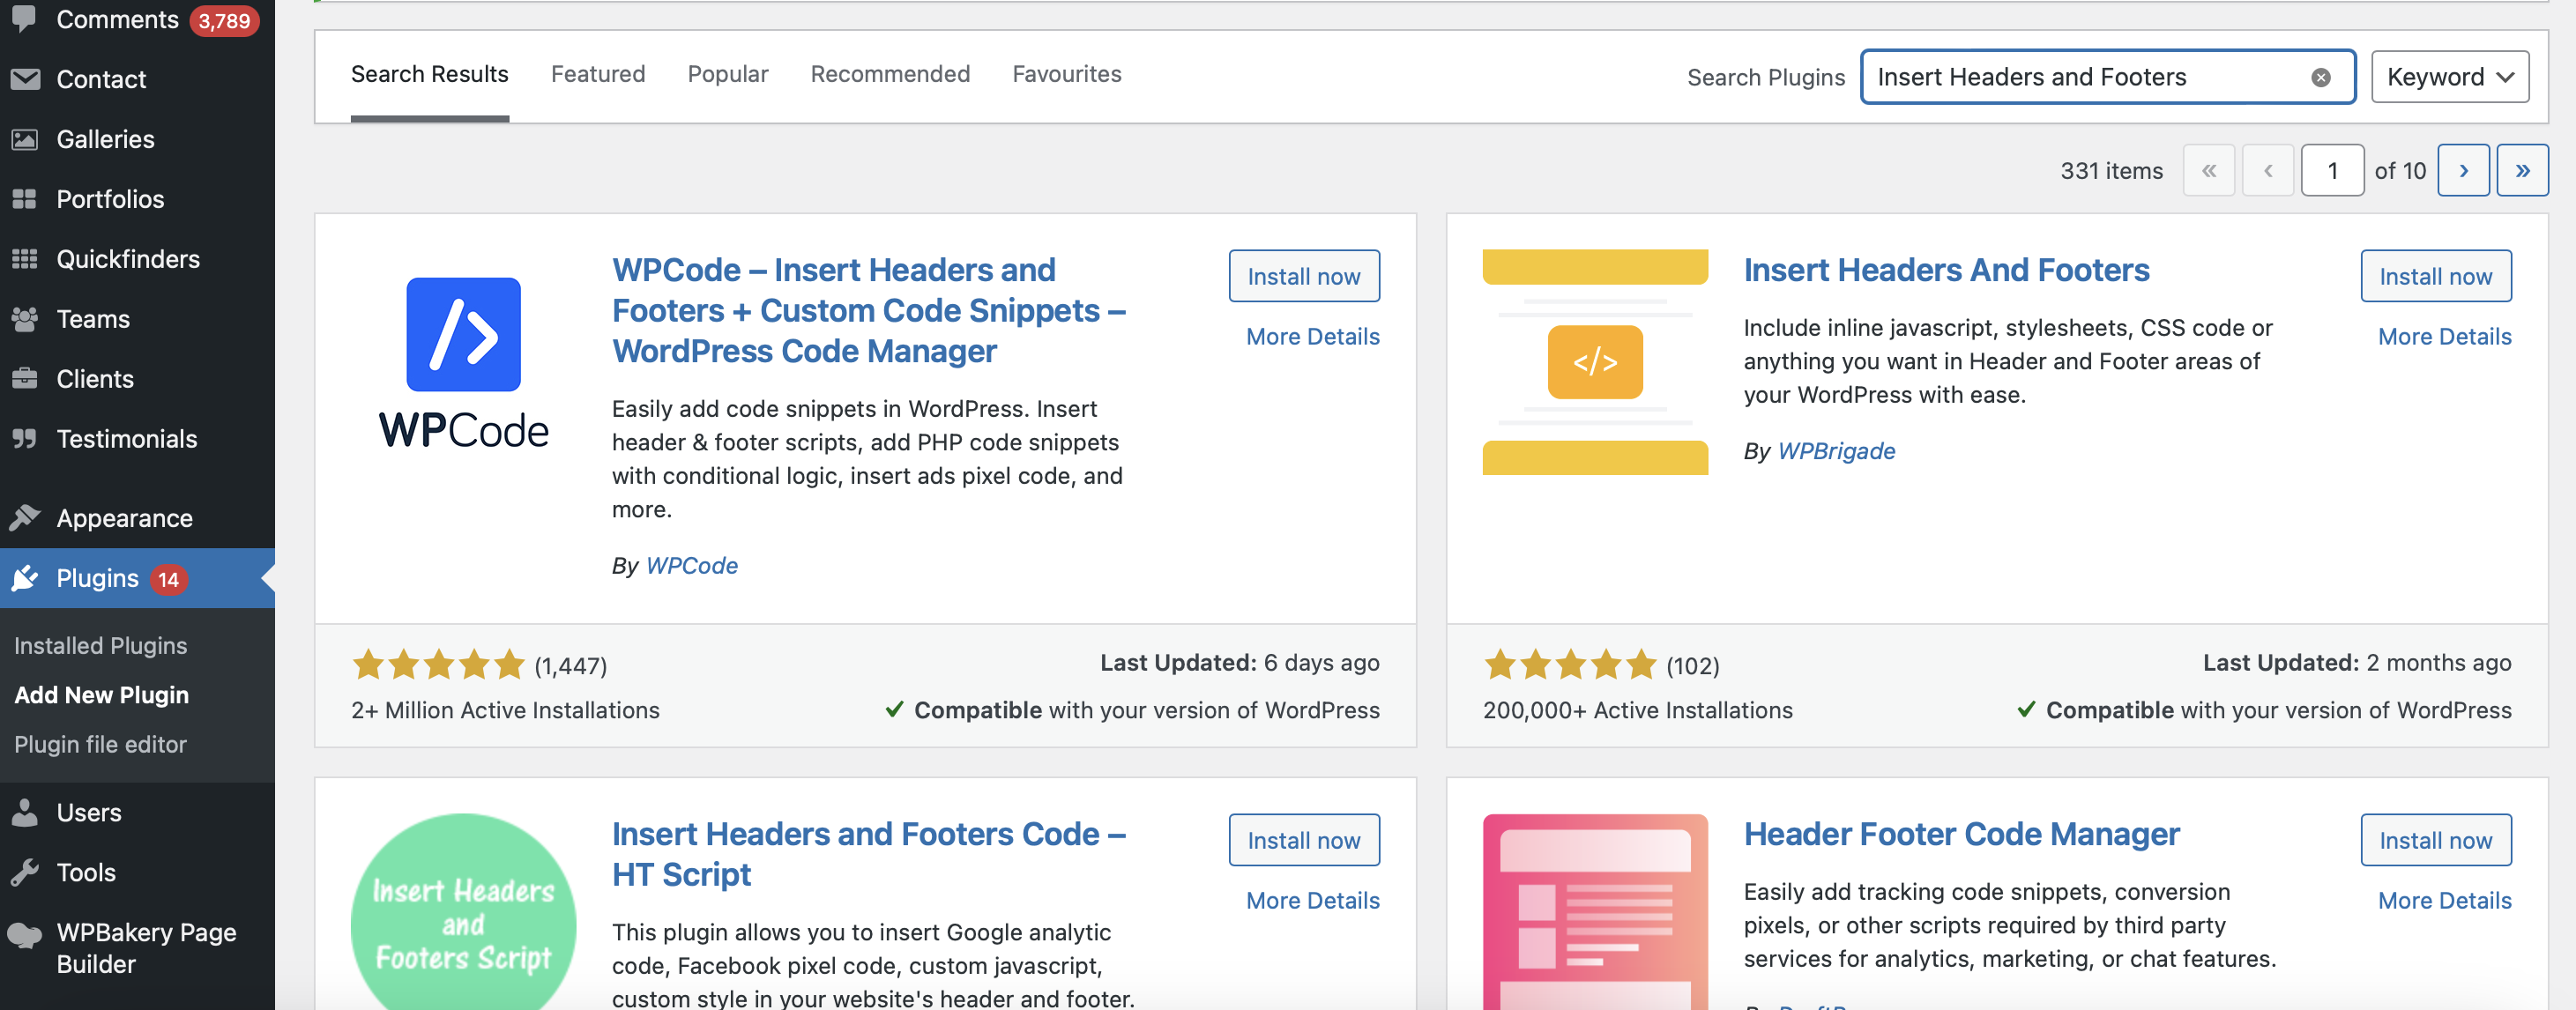Click the Testimonials quote icon
The image size is (2576, 1010).
(25, 439)
